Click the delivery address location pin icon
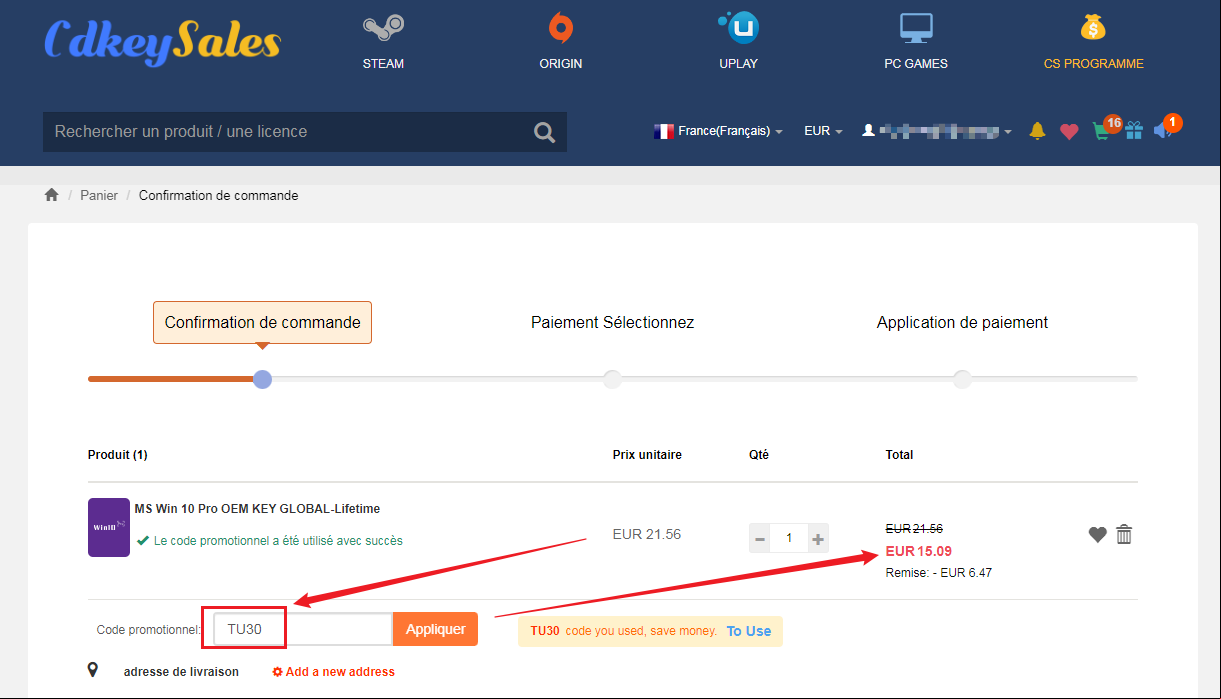1221x699 pixels. point(93,670)
